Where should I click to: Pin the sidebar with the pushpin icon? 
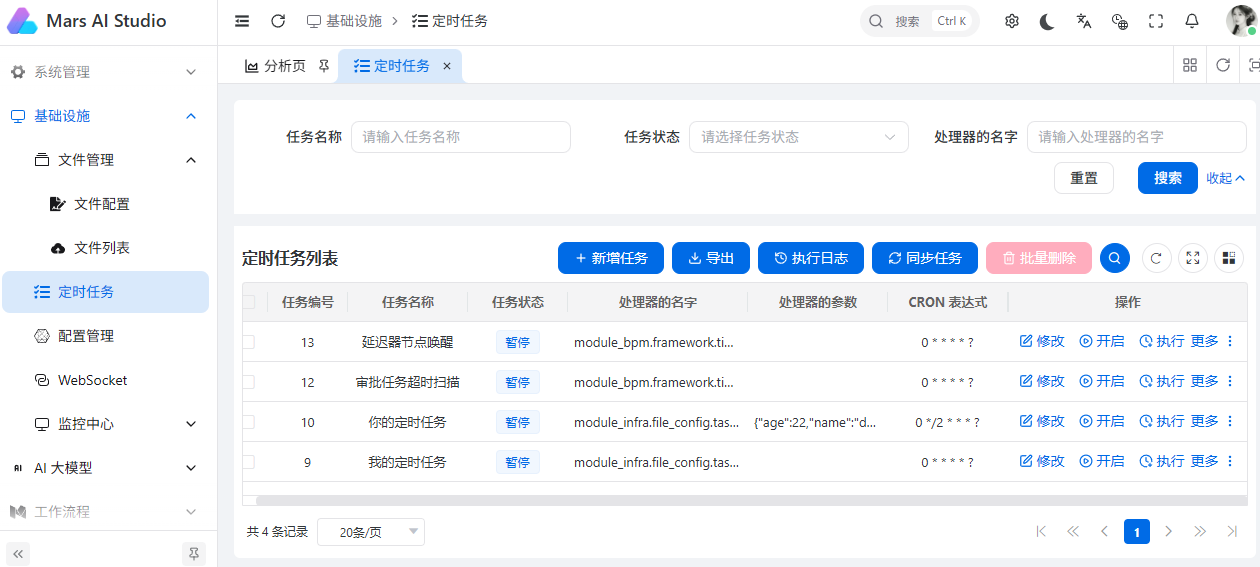(194, 553)
